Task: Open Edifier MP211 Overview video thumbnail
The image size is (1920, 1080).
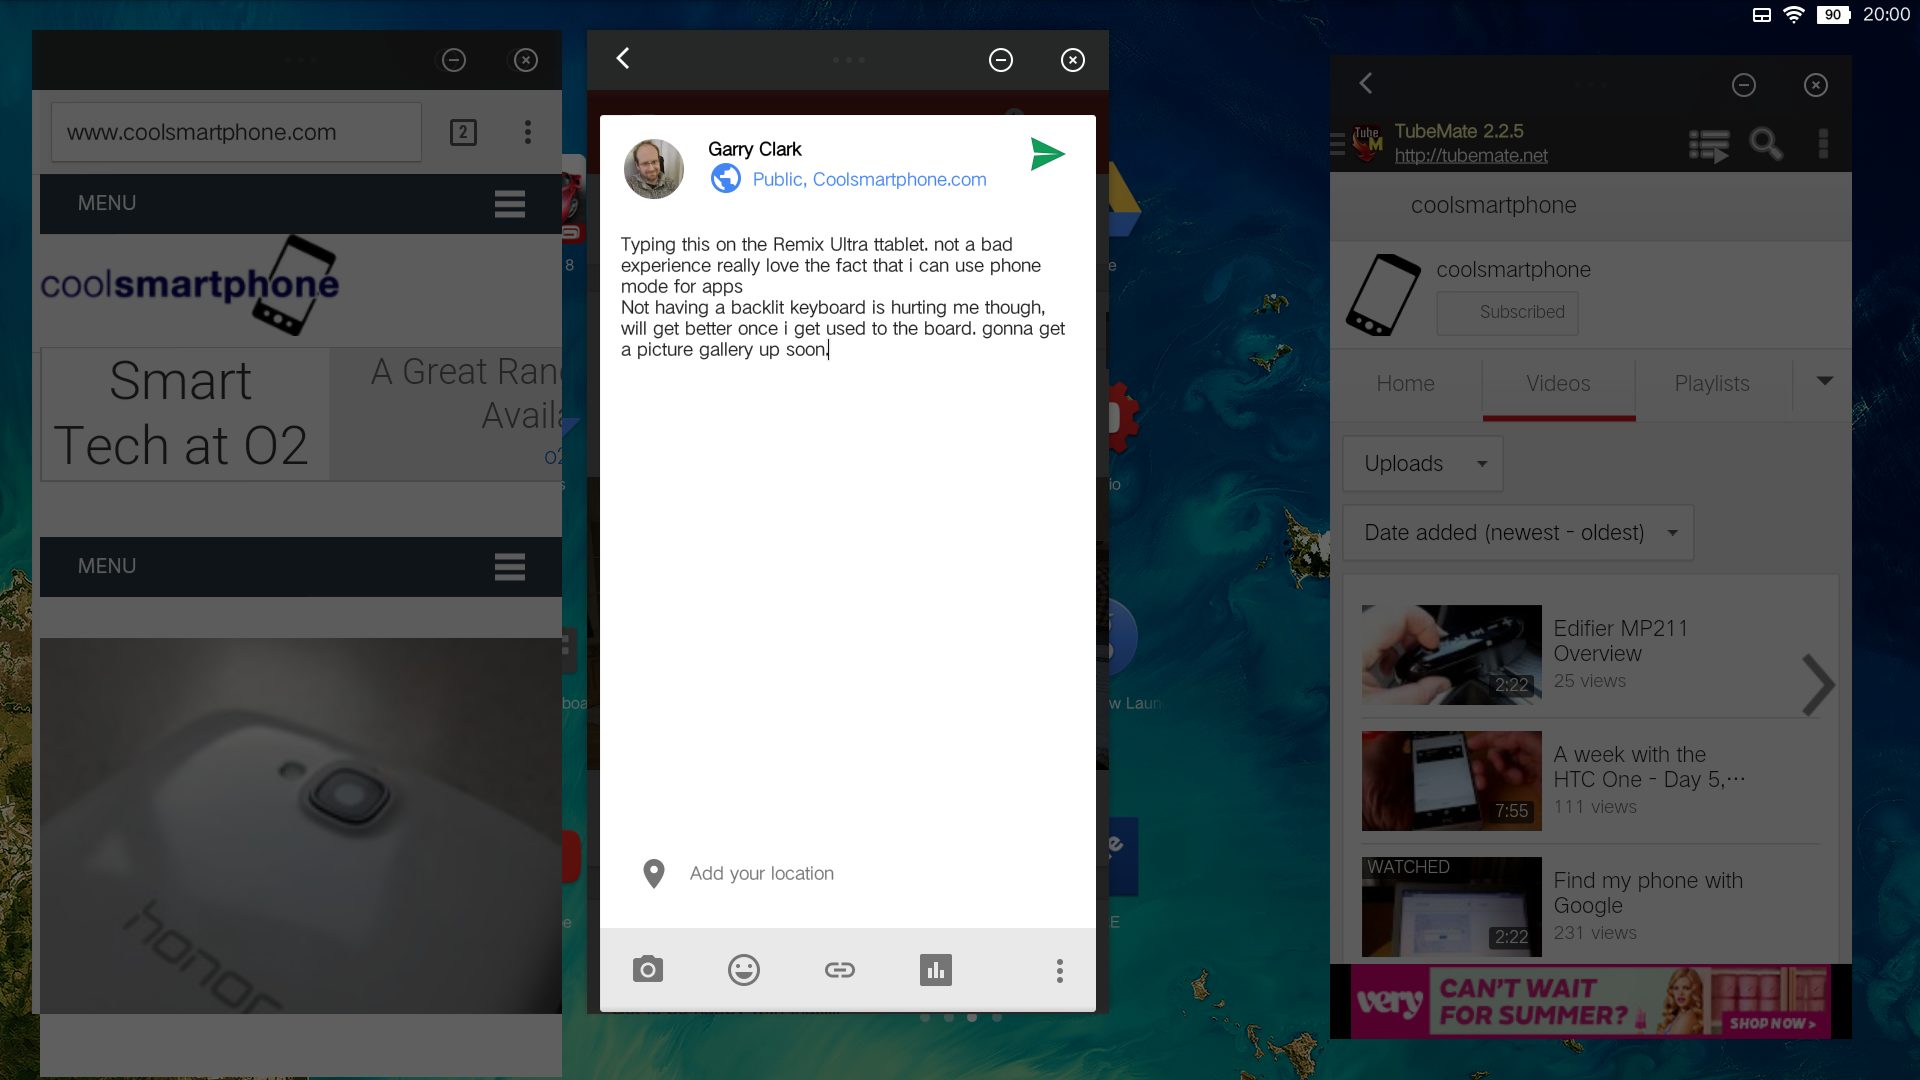Action: click(x=1452, y=655)
